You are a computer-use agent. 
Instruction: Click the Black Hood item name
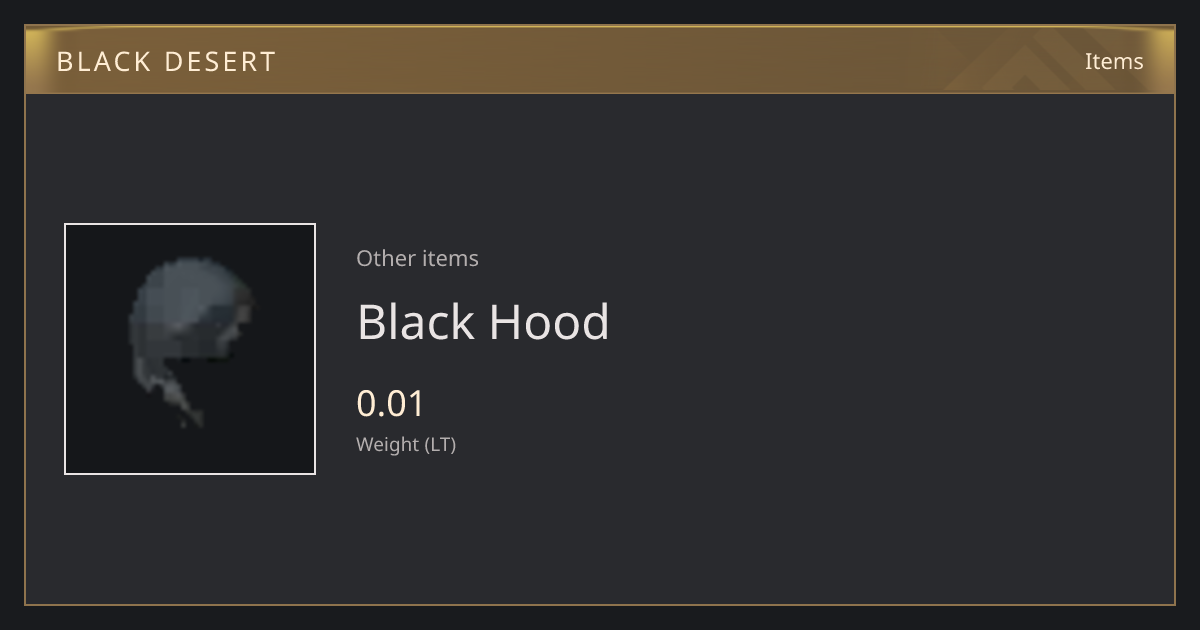pos(483,322)
